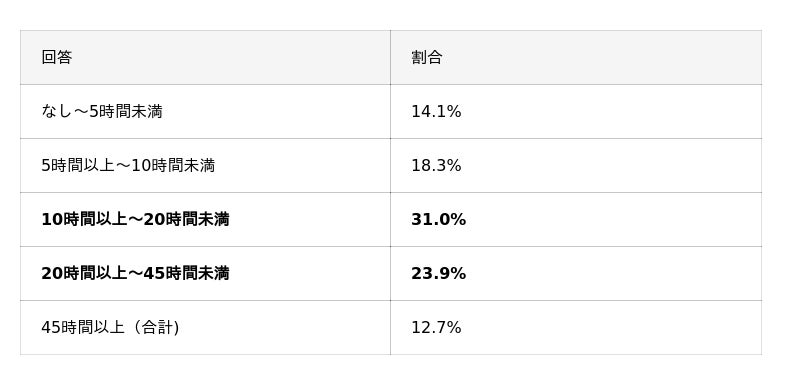
Task: Click the blank area after 45時間以上（合計) text
Action: (285, 327)
